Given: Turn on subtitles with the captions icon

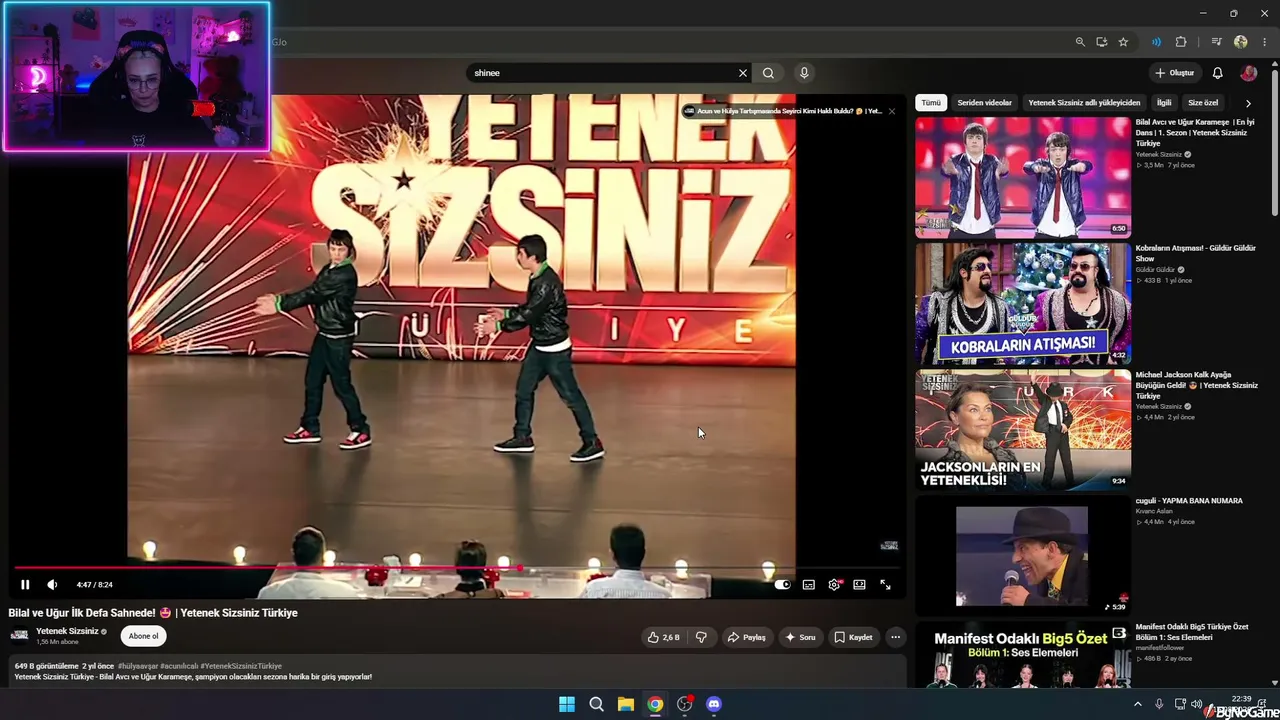Looking at the screenshot, I should tap(808, 585).
